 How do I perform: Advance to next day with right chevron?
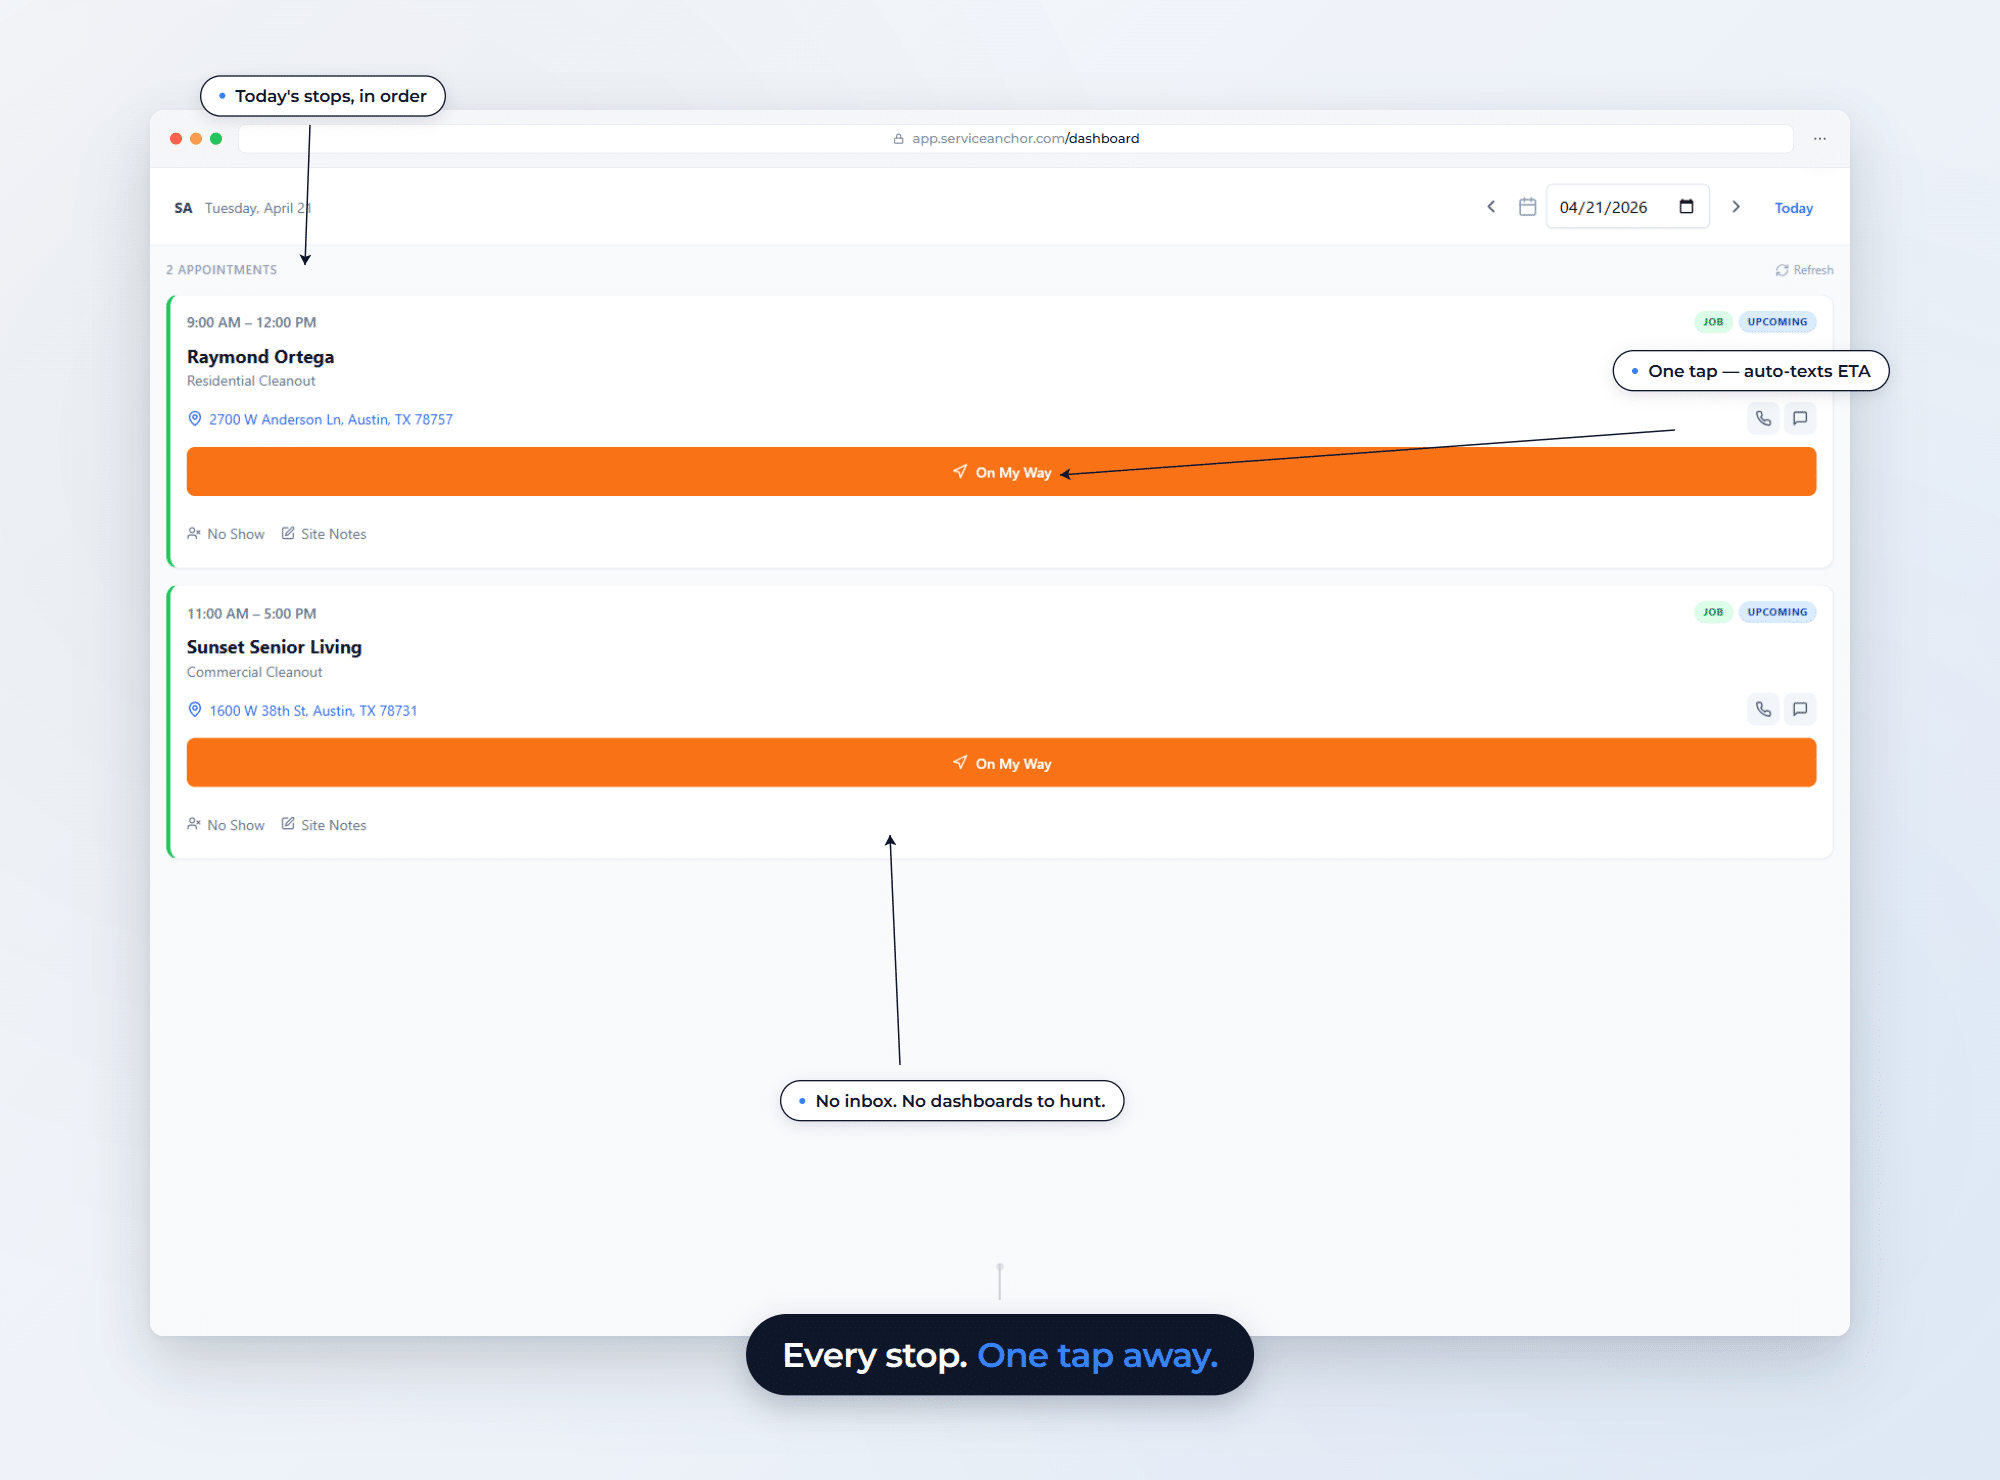[x=1736, y=207]
